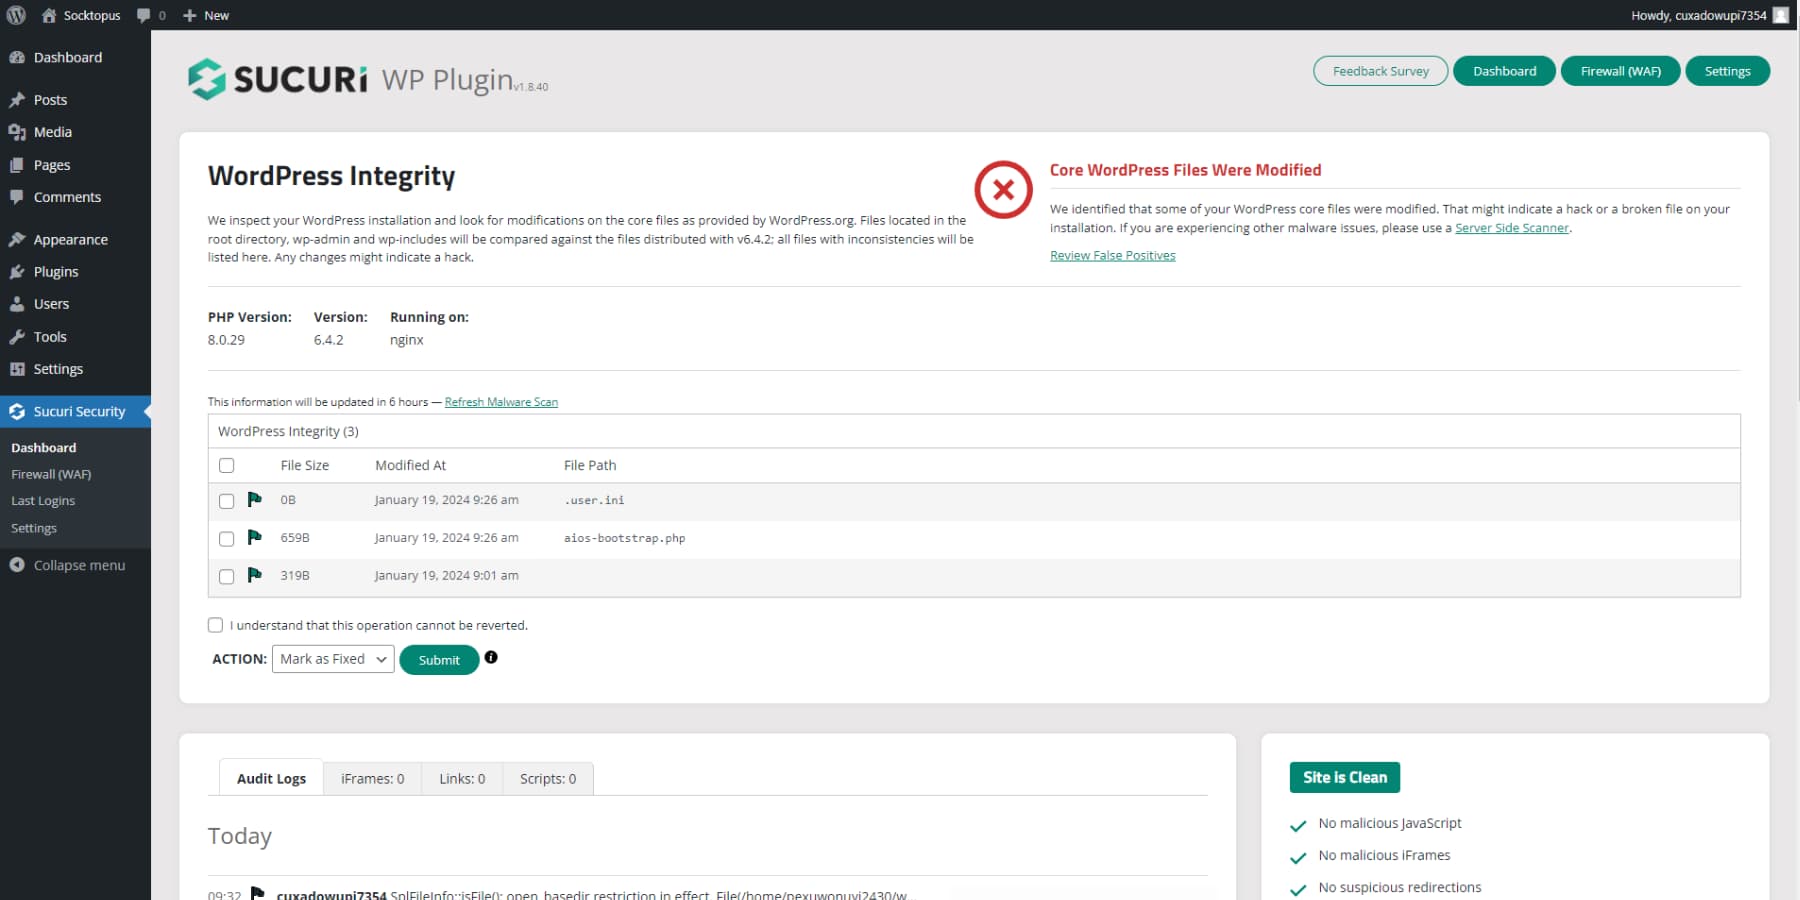The height and width of the screenshot is (900, 1800).
Task: Click the green flag icon on the .user.ini row
Action: click(255, 500)
